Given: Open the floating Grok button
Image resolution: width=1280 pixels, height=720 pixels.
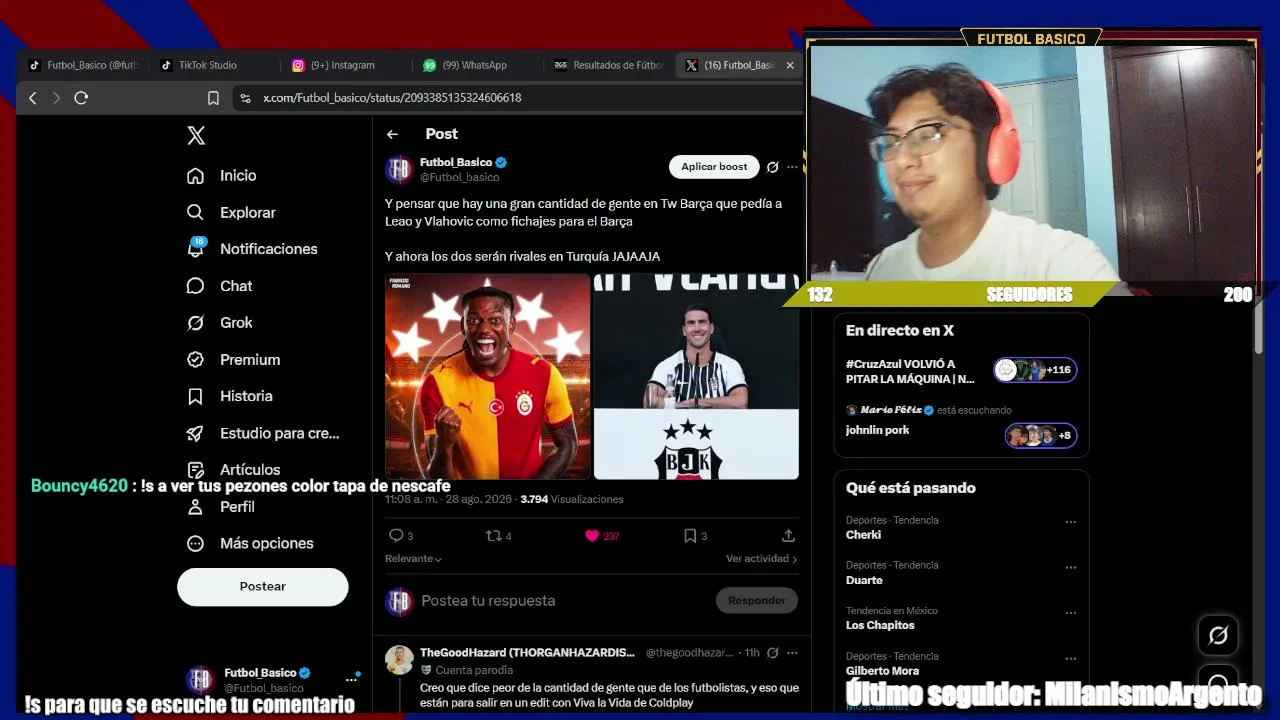Looking at the screenshot, I should click(x=1218, y=635).
